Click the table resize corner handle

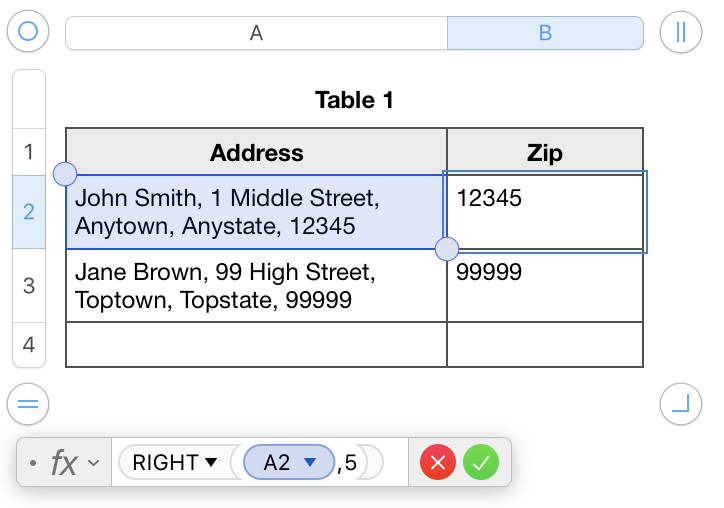click(x=681, y=404)
